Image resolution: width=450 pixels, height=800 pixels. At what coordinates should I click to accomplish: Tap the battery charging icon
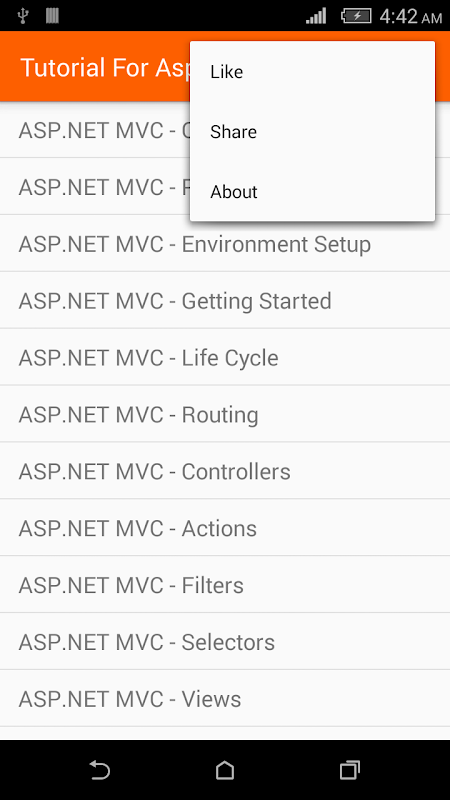pyautogui.click(x=356, y=16)
